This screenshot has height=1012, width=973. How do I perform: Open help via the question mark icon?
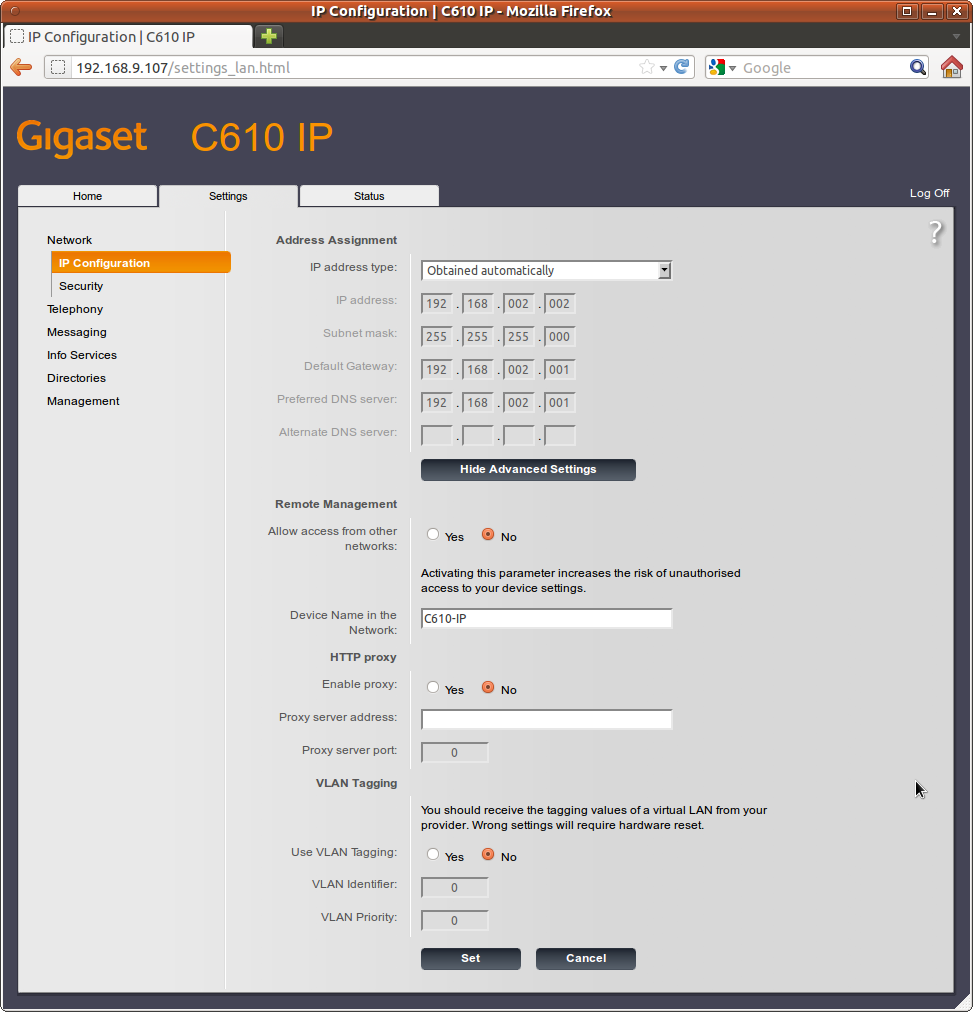[x=935, y=233]
